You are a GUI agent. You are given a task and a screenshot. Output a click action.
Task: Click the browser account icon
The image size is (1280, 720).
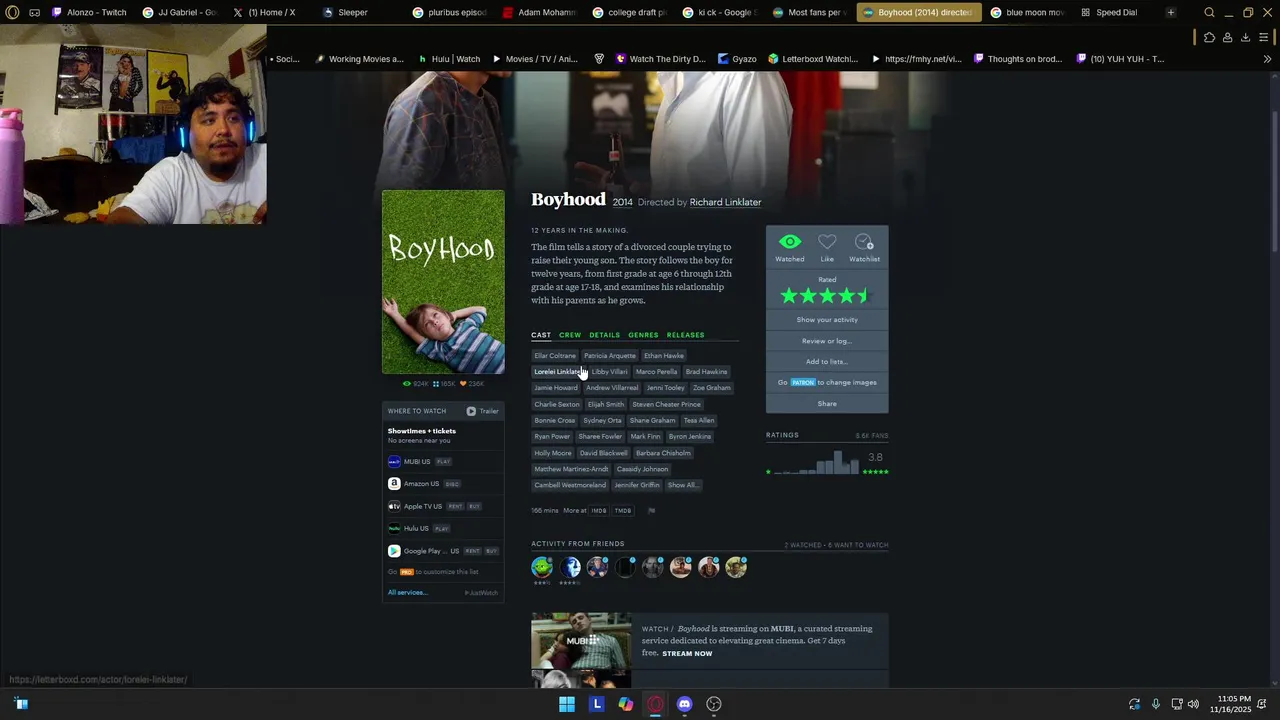(x=1227, y=38)
